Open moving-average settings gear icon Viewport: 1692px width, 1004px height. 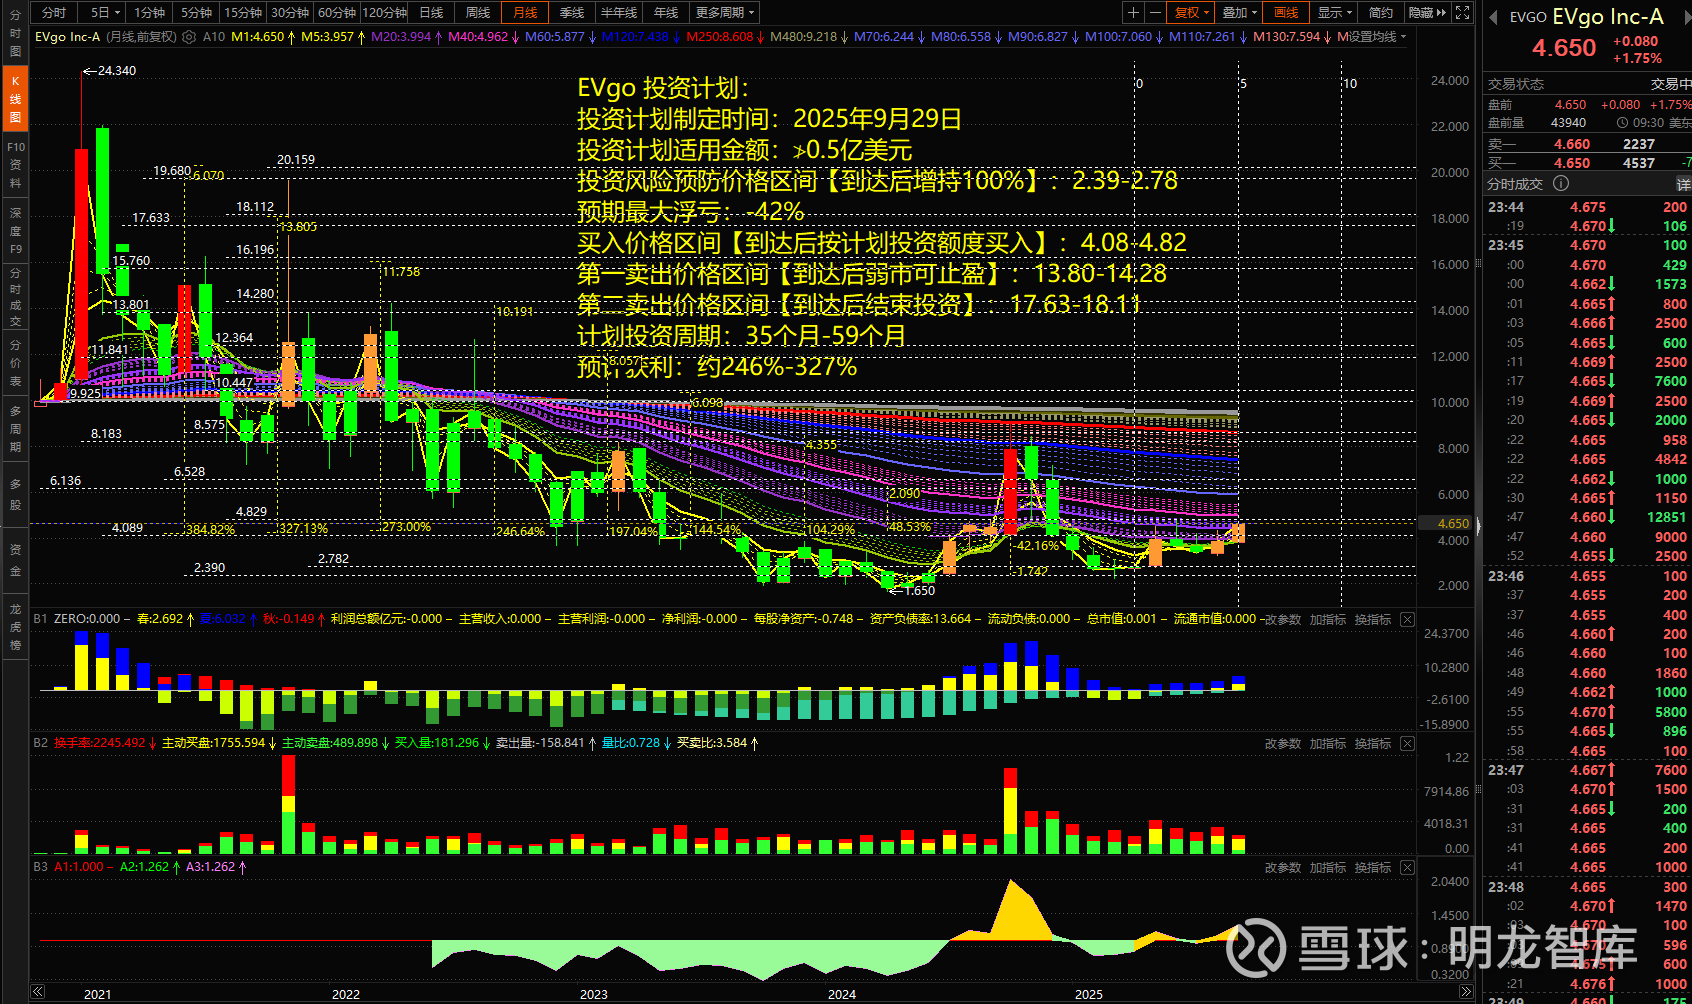(189, 37)
